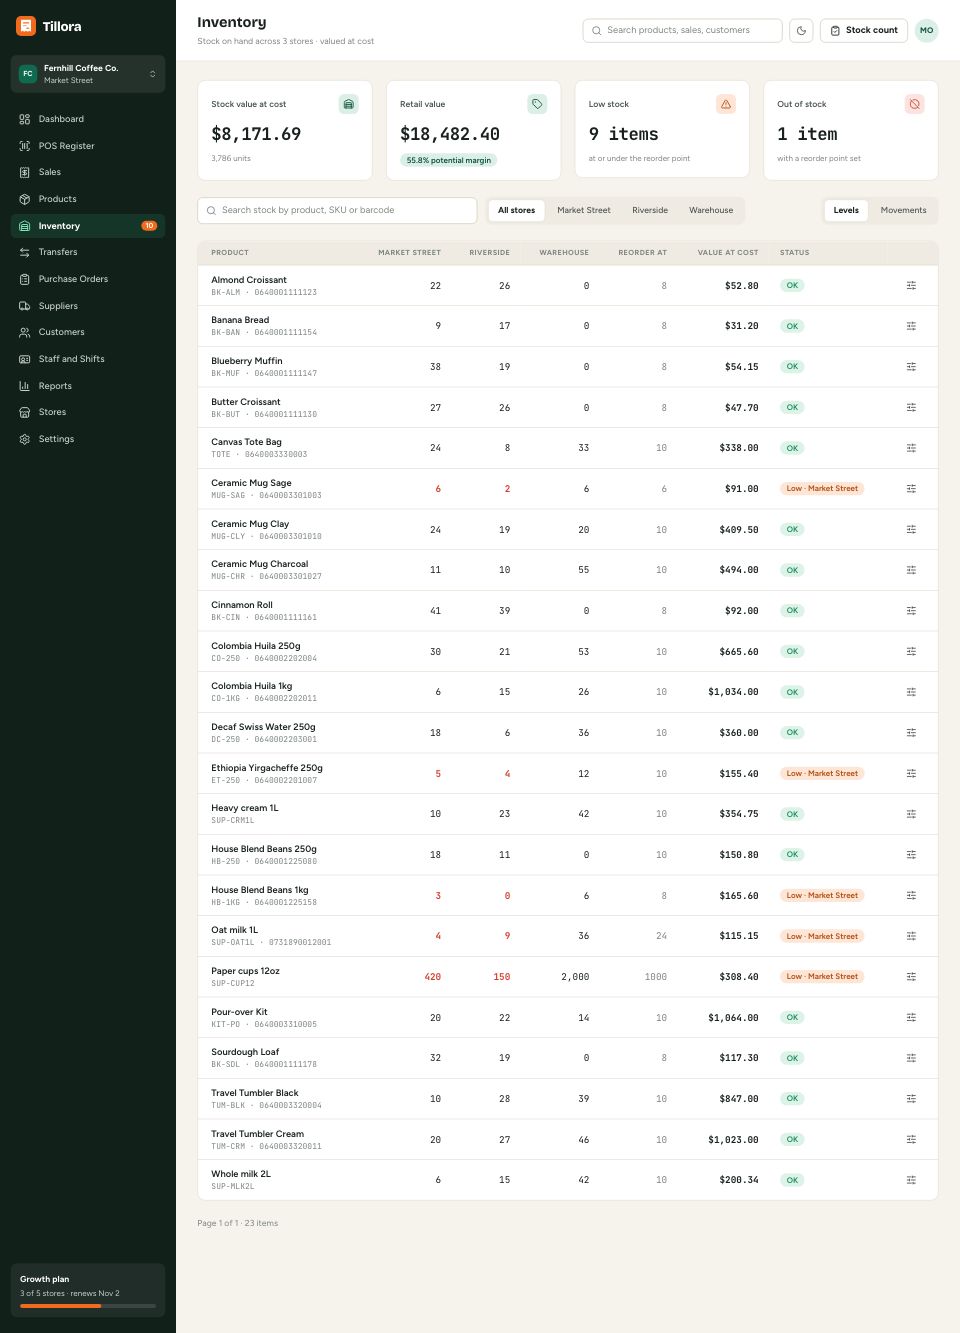
Task: Open the Transfers page
Action: click(x=88, y=252)
